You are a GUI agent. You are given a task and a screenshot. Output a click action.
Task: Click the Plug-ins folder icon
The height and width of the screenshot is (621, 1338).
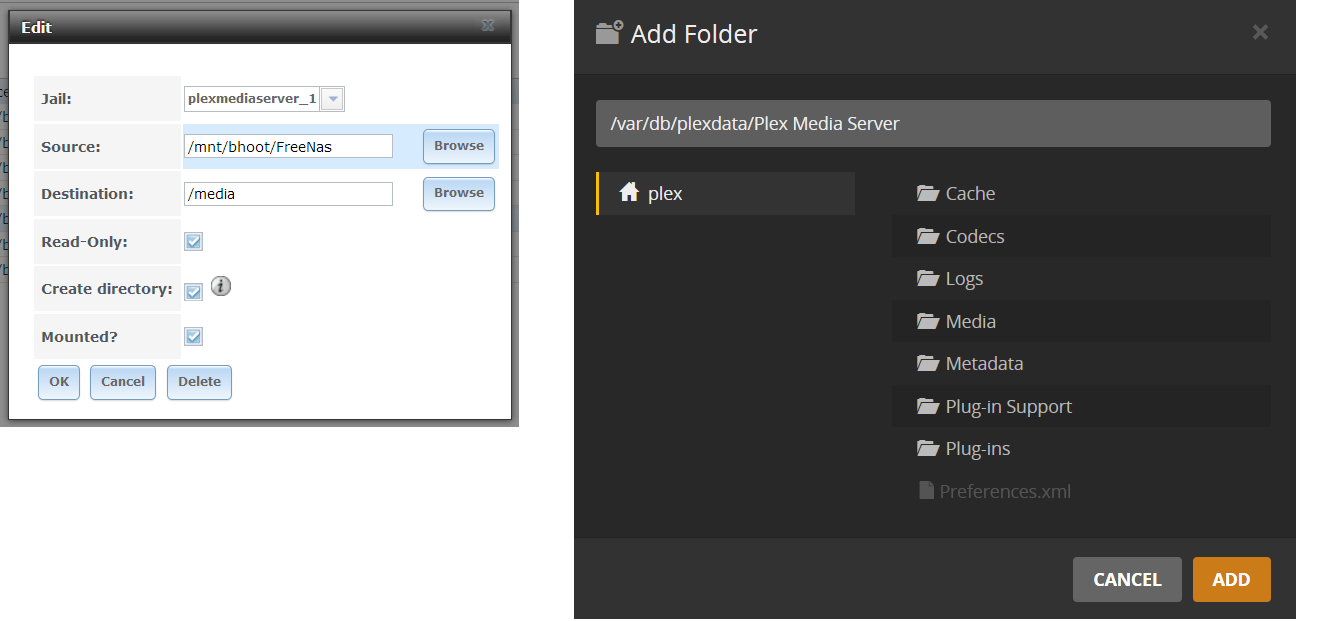click(x=928, y=448)
